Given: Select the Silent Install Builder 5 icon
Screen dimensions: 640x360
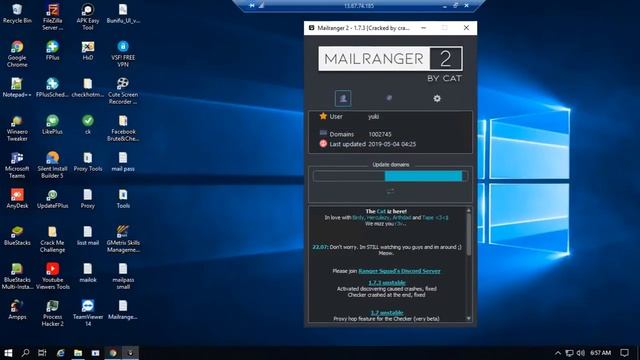Looking at the screenshot, I should pyautogui.click(x=52, y=165).
